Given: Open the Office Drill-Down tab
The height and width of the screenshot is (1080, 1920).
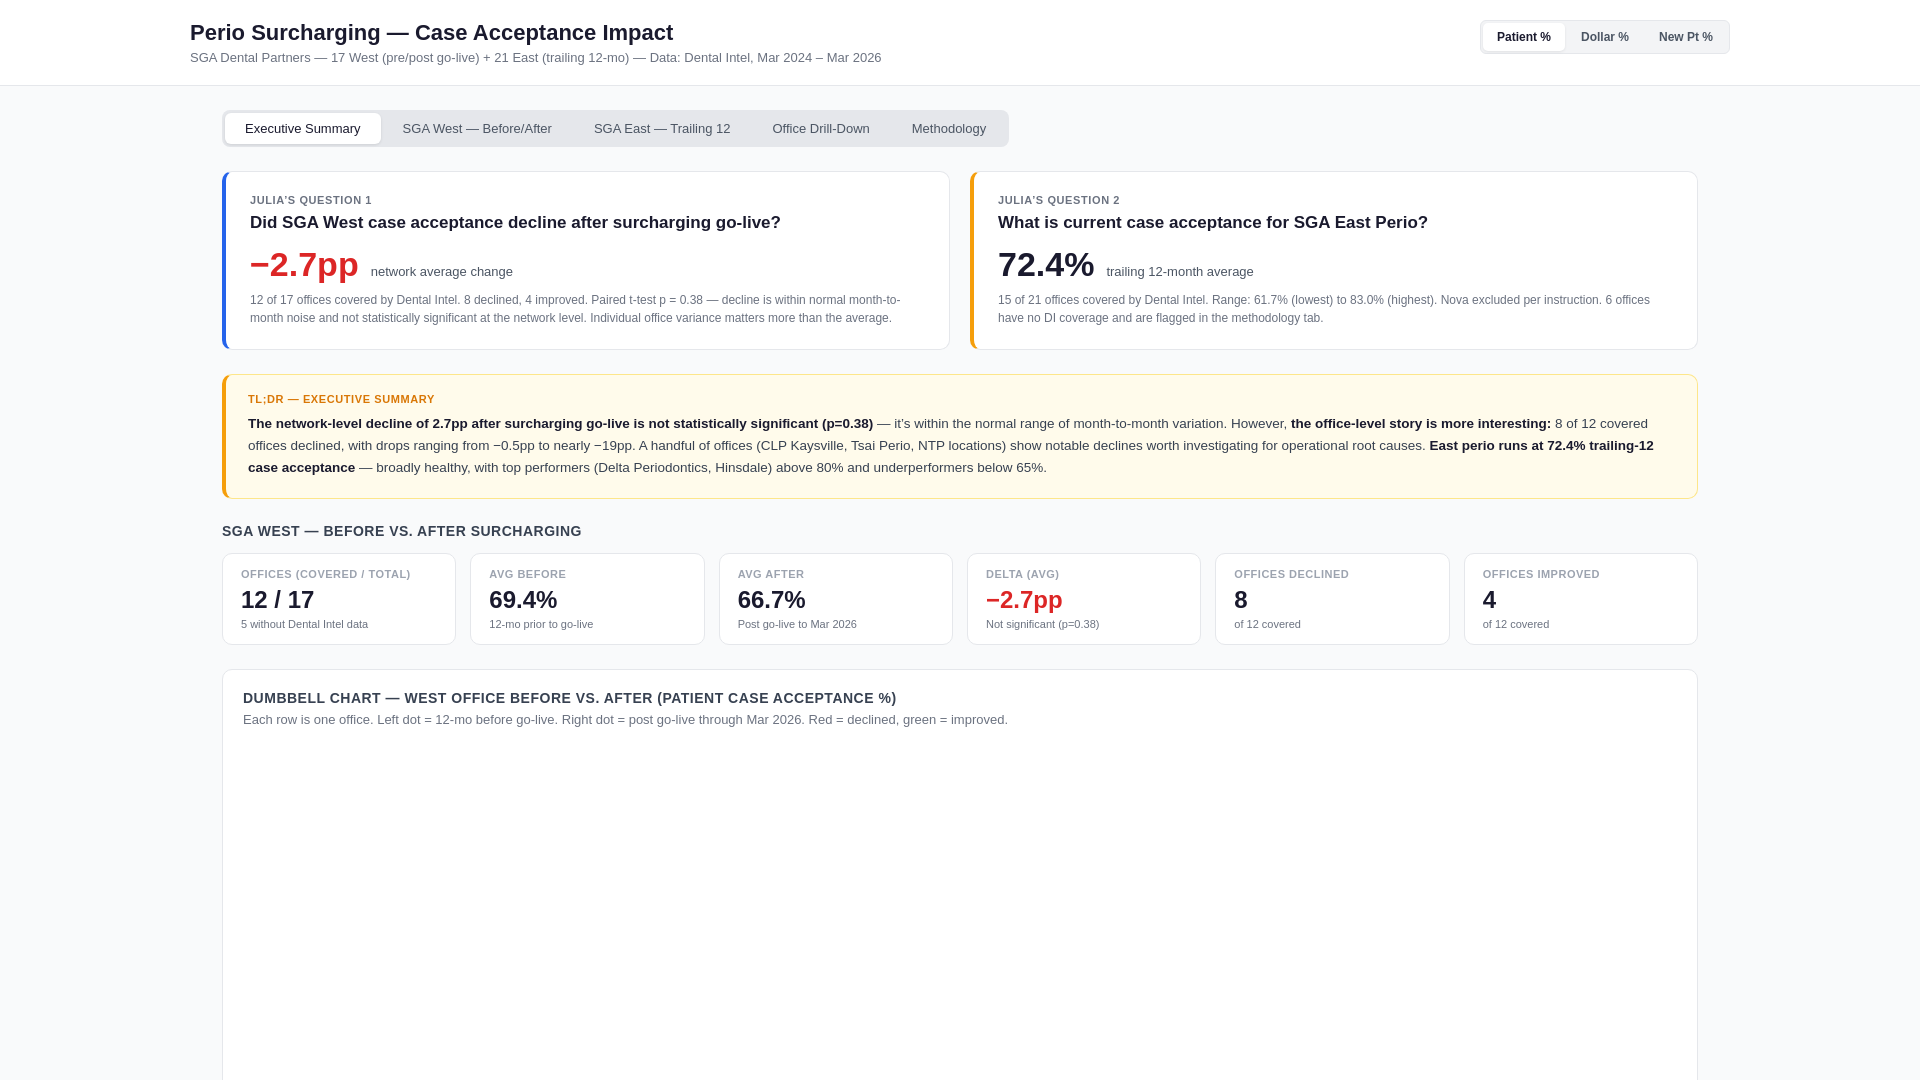Looking at the screenshot, I should [x=821, y=129].
